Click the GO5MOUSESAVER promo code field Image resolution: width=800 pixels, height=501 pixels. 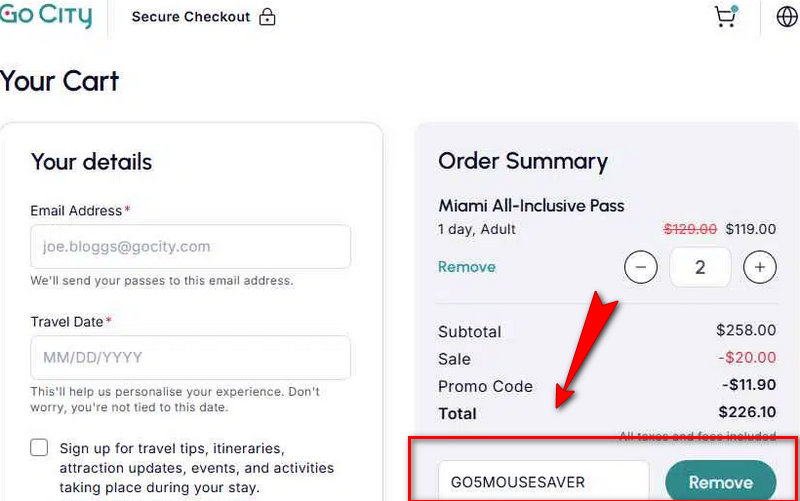pyautogui.click(x=543, y=482)
